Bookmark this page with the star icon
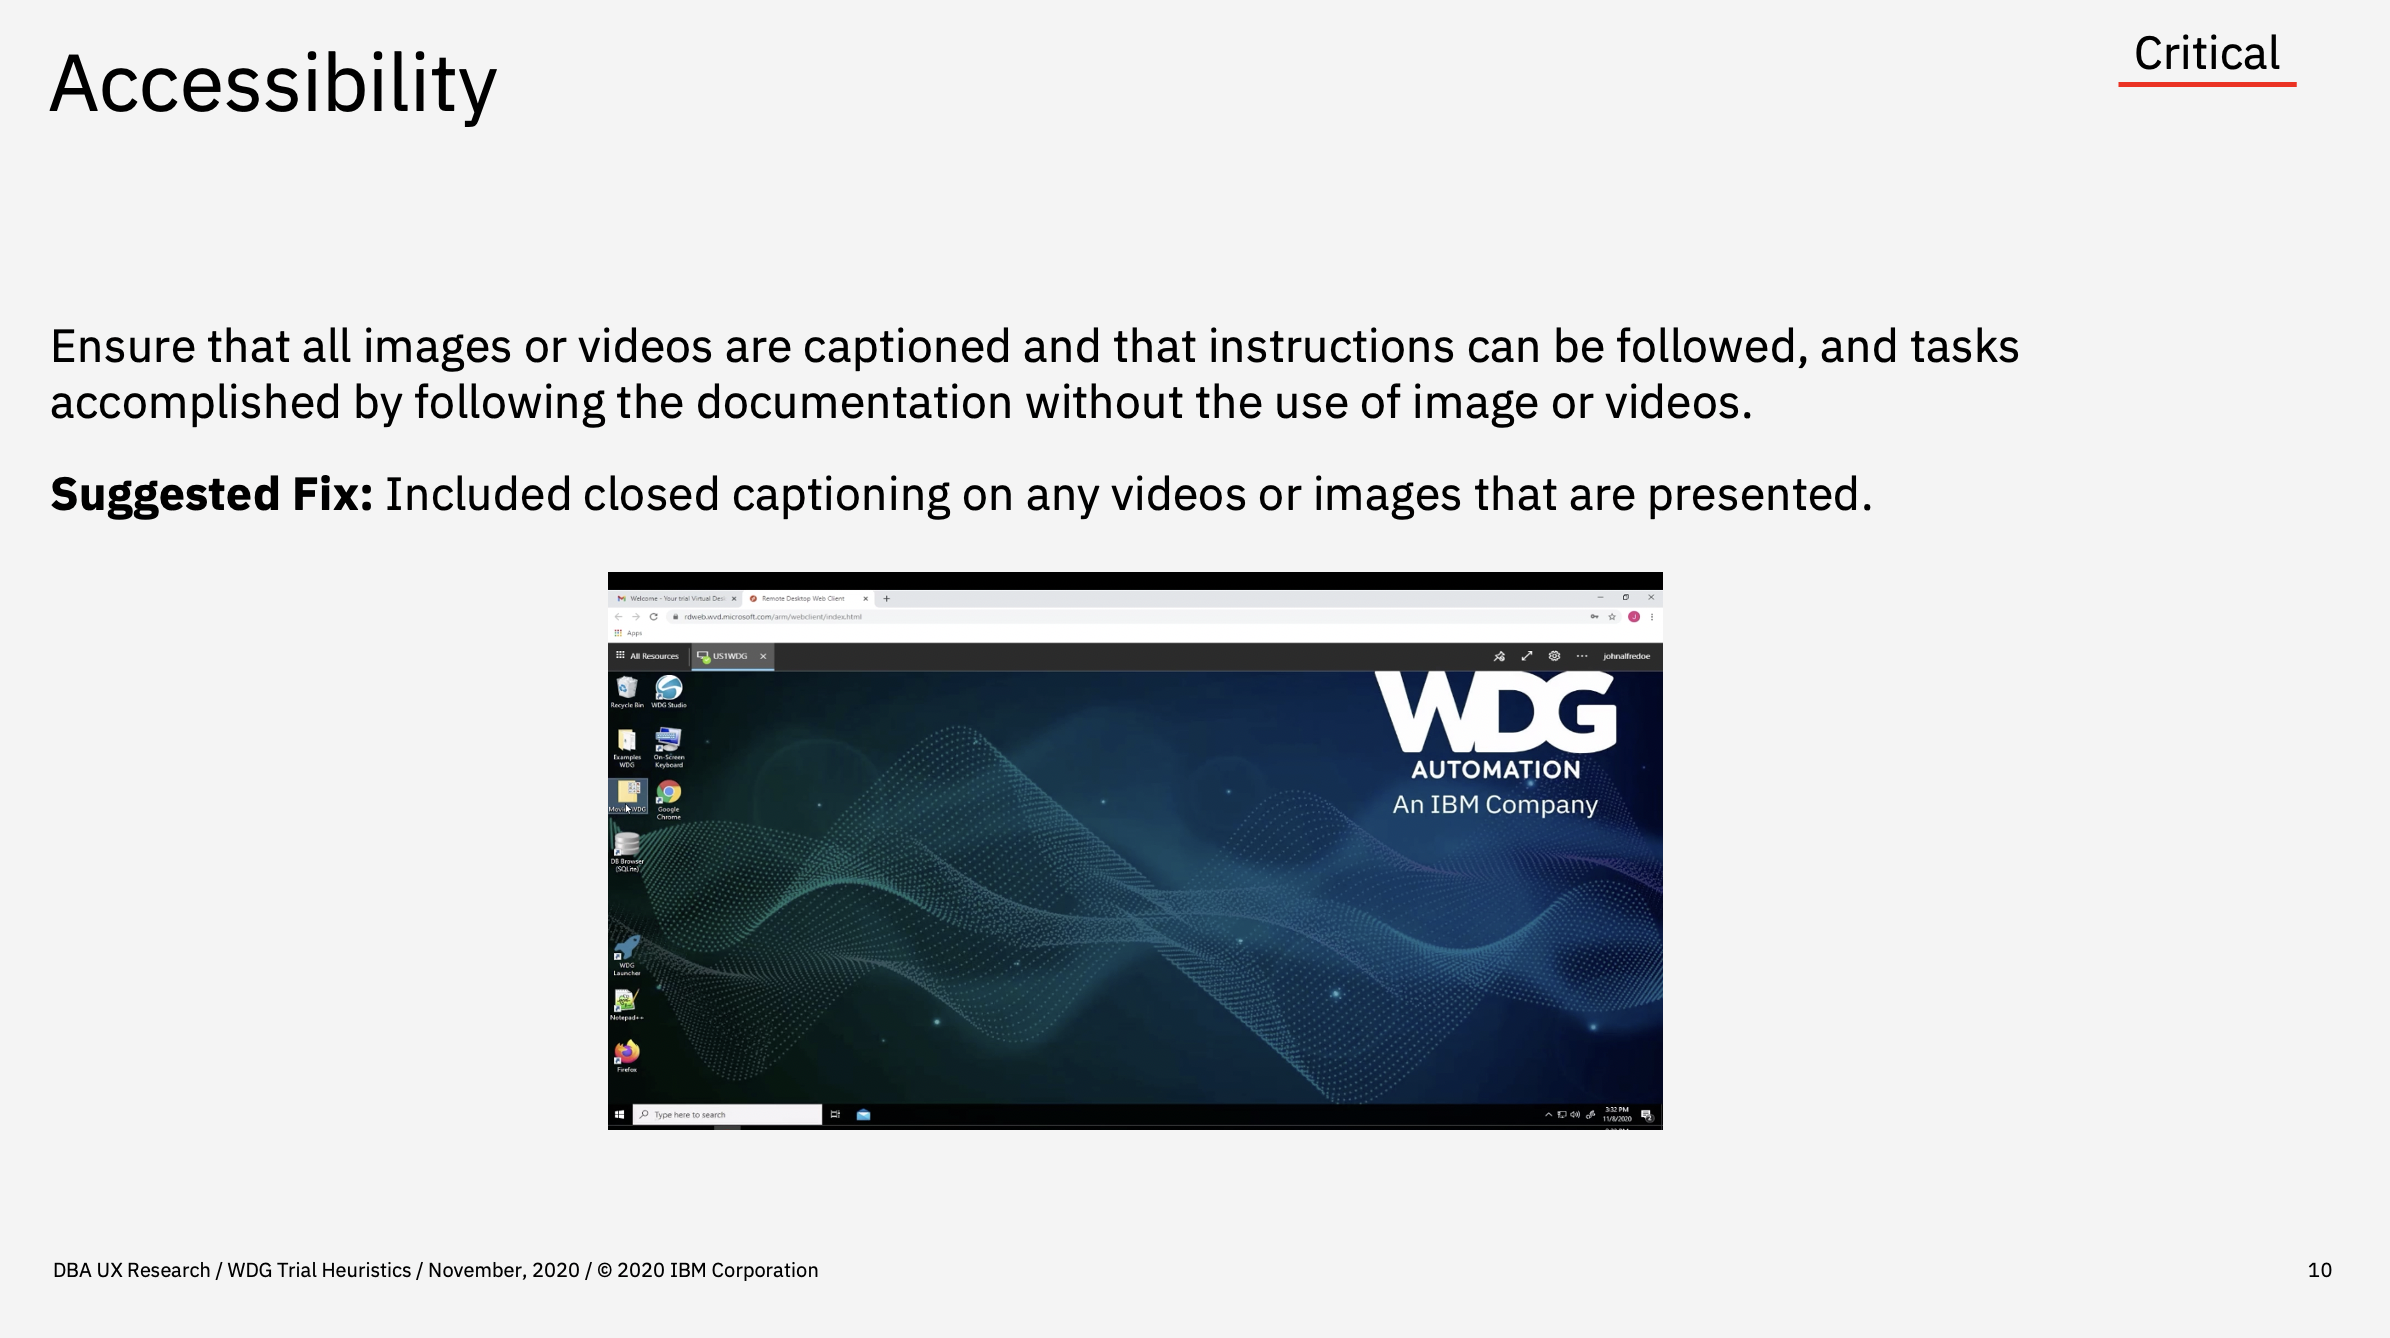 pyautogui.click(x=1612, y=617)
